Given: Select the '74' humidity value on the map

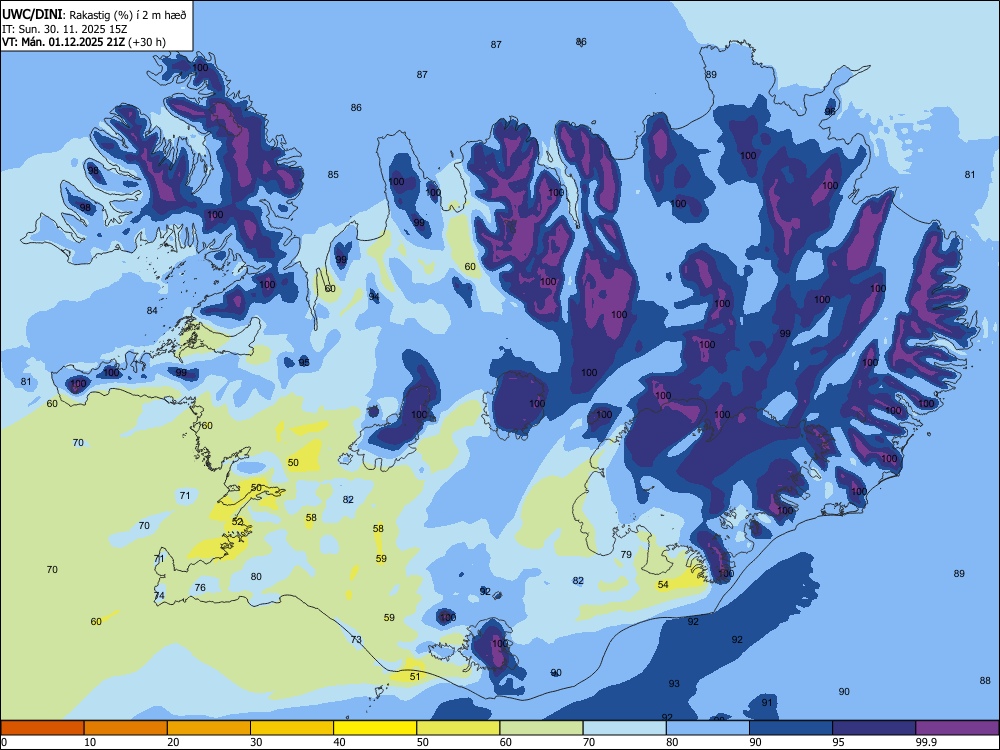Looking at the screenshot, I should click(x=159, y=596).
